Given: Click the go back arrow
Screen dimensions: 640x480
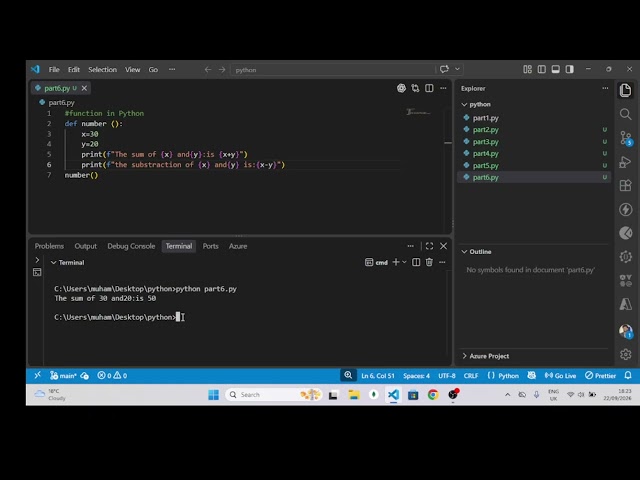Looking at the screenshot, I should (208, 70).
